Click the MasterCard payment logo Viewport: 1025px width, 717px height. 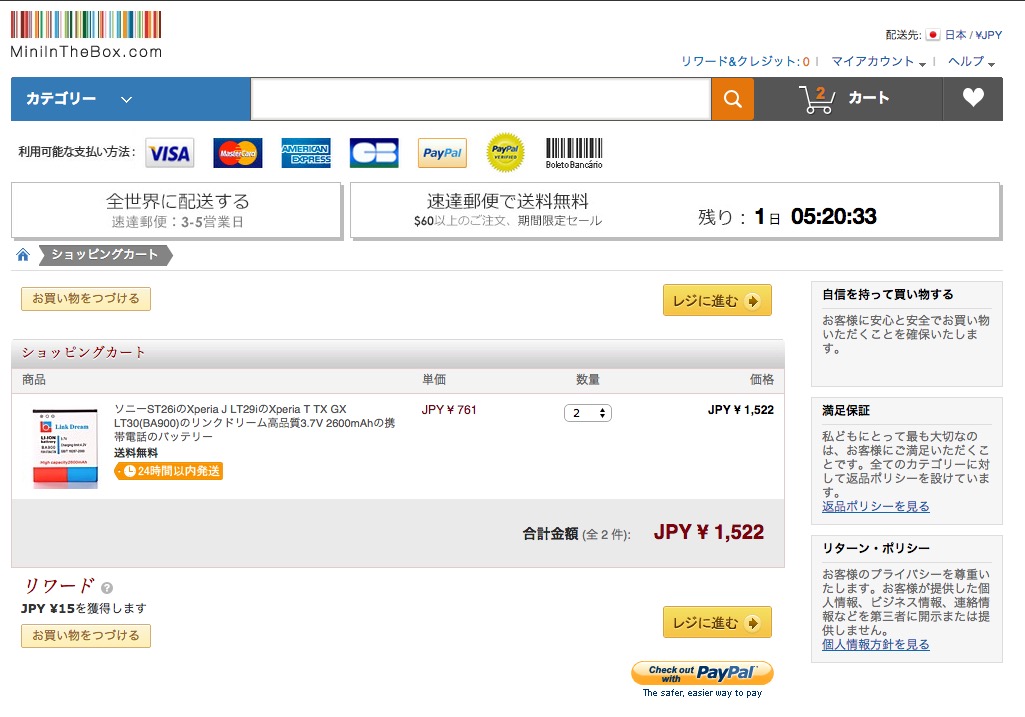point(238,153)
